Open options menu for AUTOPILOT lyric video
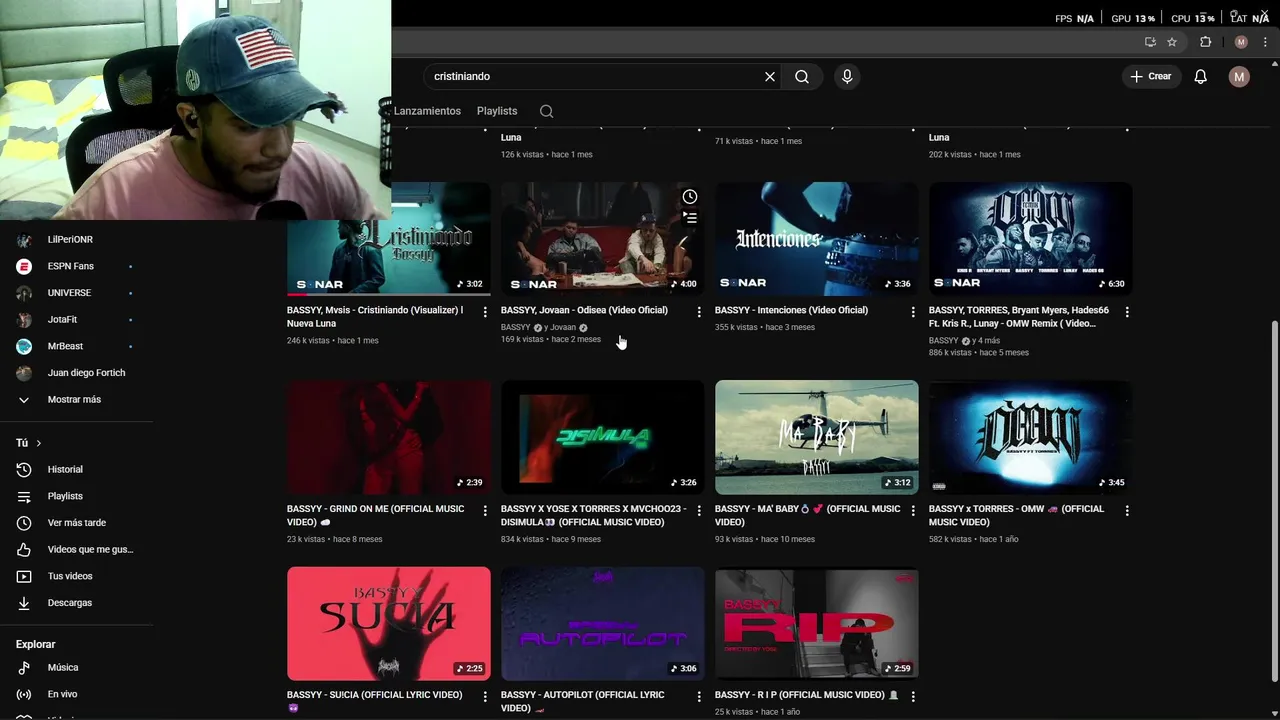1280x720 pixels. point(699,696)
